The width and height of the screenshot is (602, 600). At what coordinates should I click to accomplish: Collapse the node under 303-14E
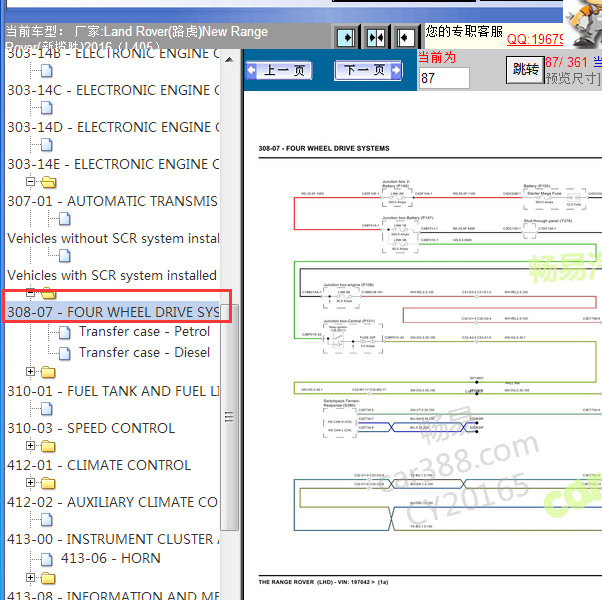(30, 181)
